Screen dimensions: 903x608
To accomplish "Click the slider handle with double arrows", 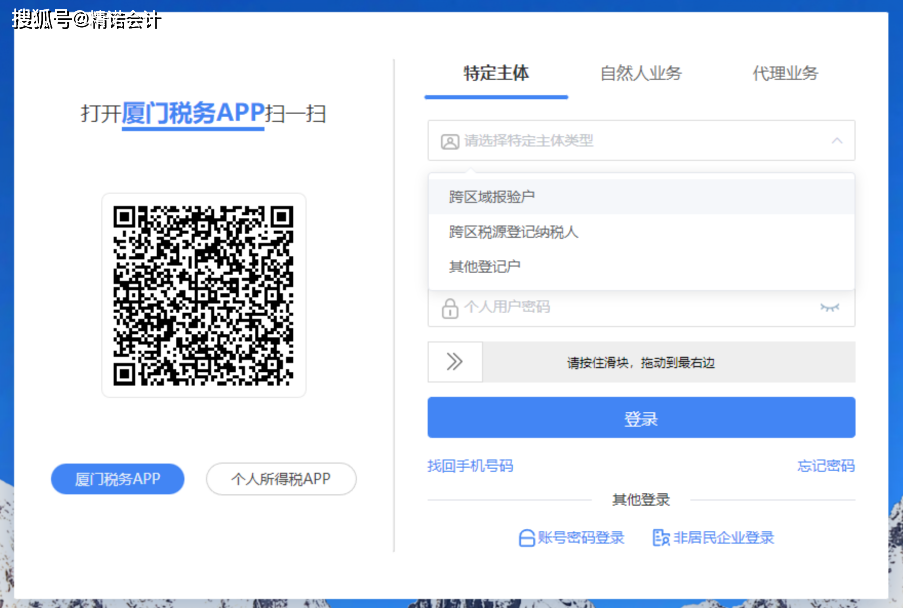I will click(455, 362).
